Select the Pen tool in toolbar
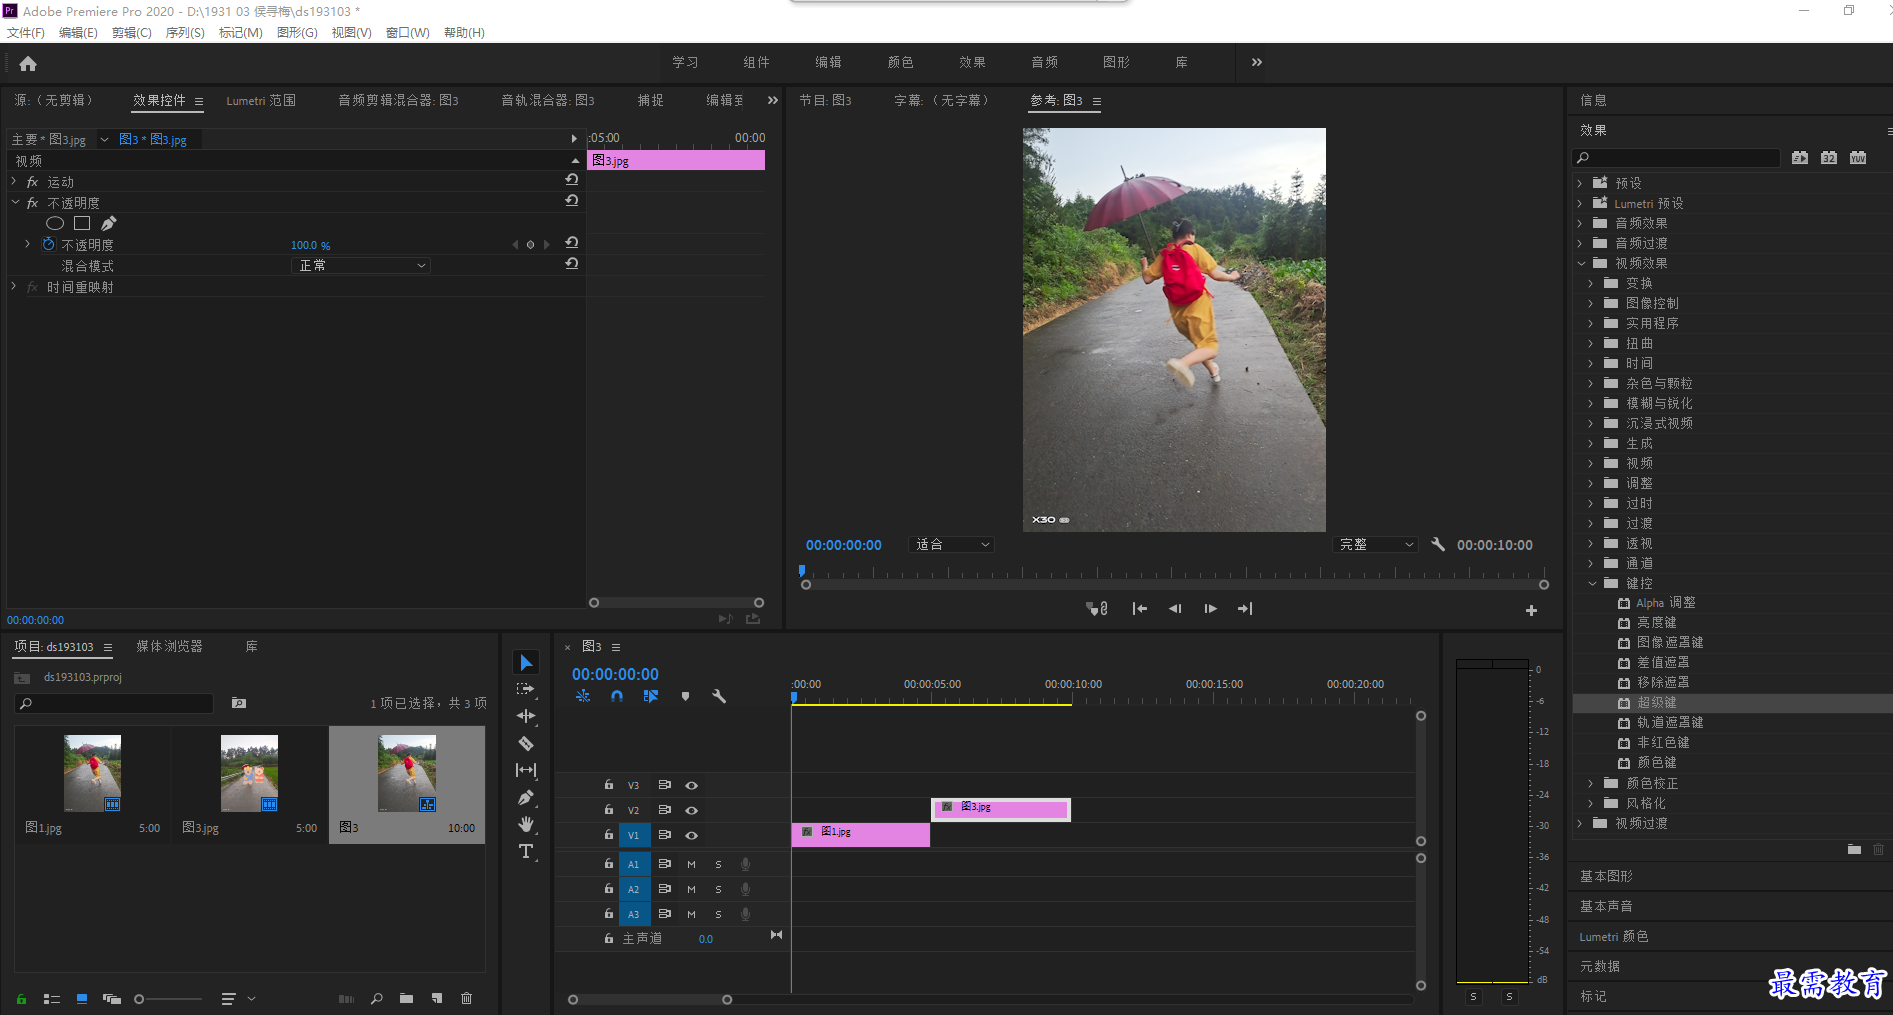The height and width of the screenshot is (1015, 1893). 526,797
